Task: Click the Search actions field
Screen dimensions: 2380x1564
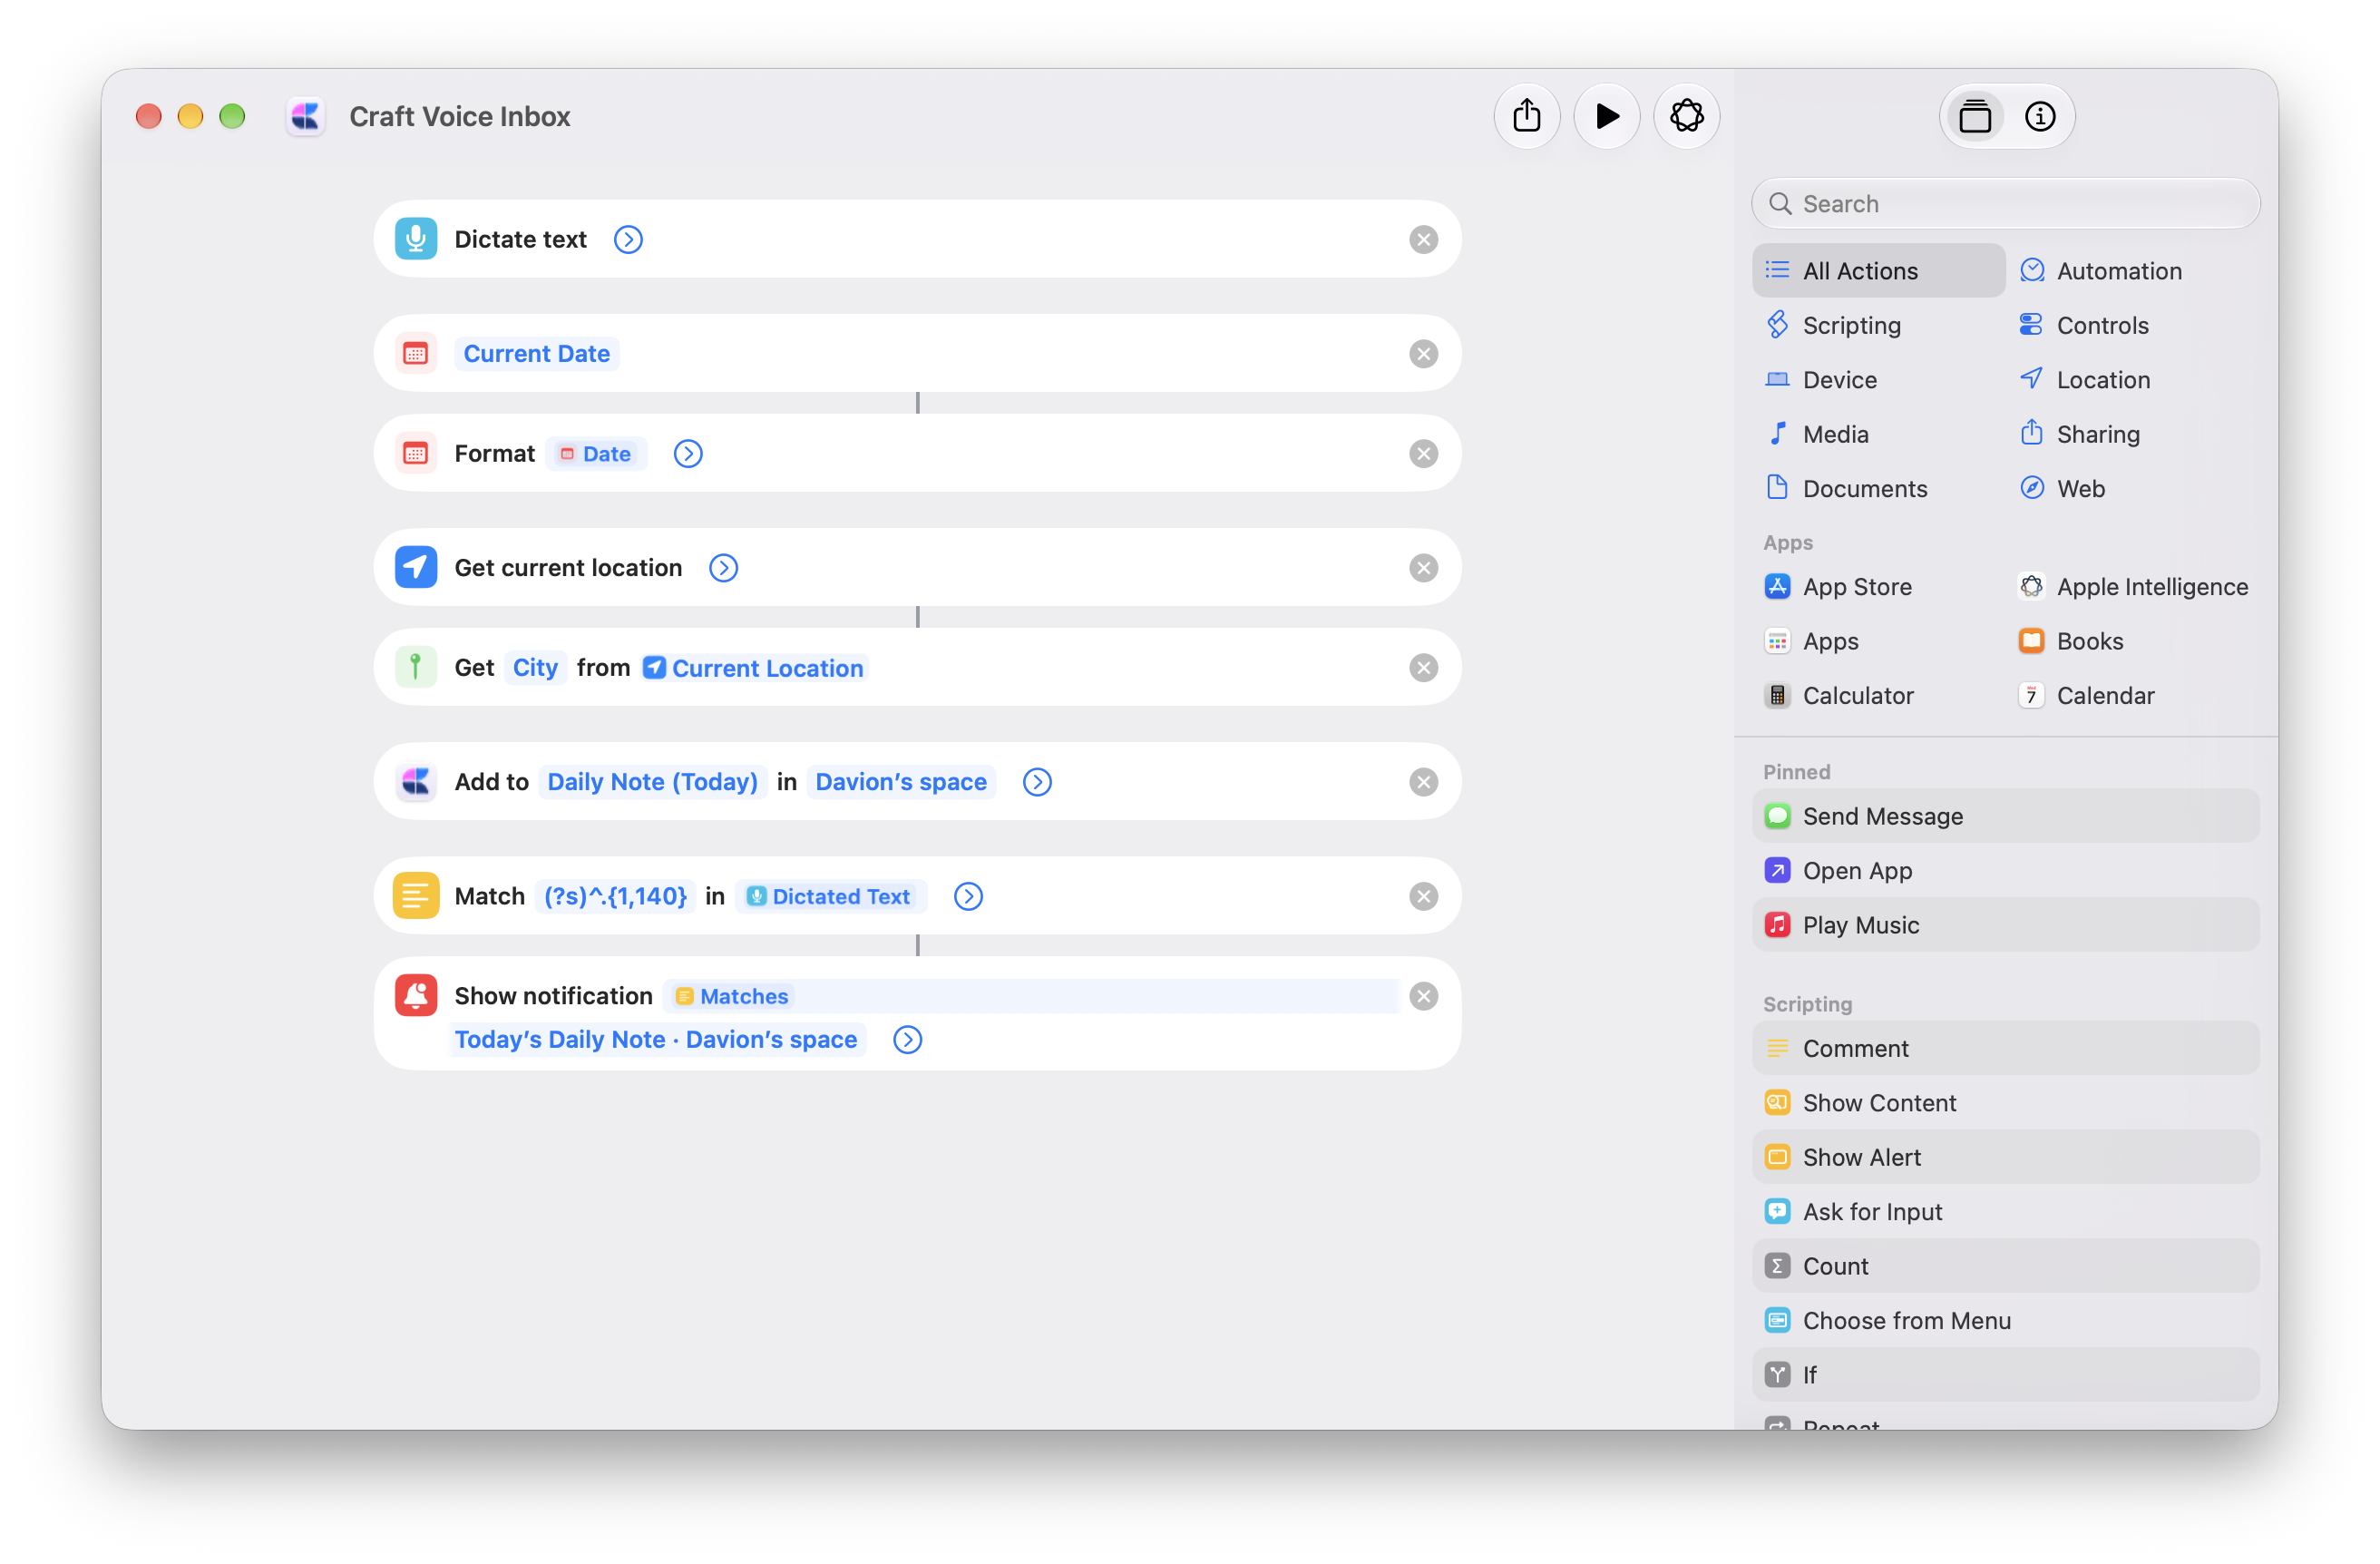Action: pyautogui.click(x=2005, y=204)
